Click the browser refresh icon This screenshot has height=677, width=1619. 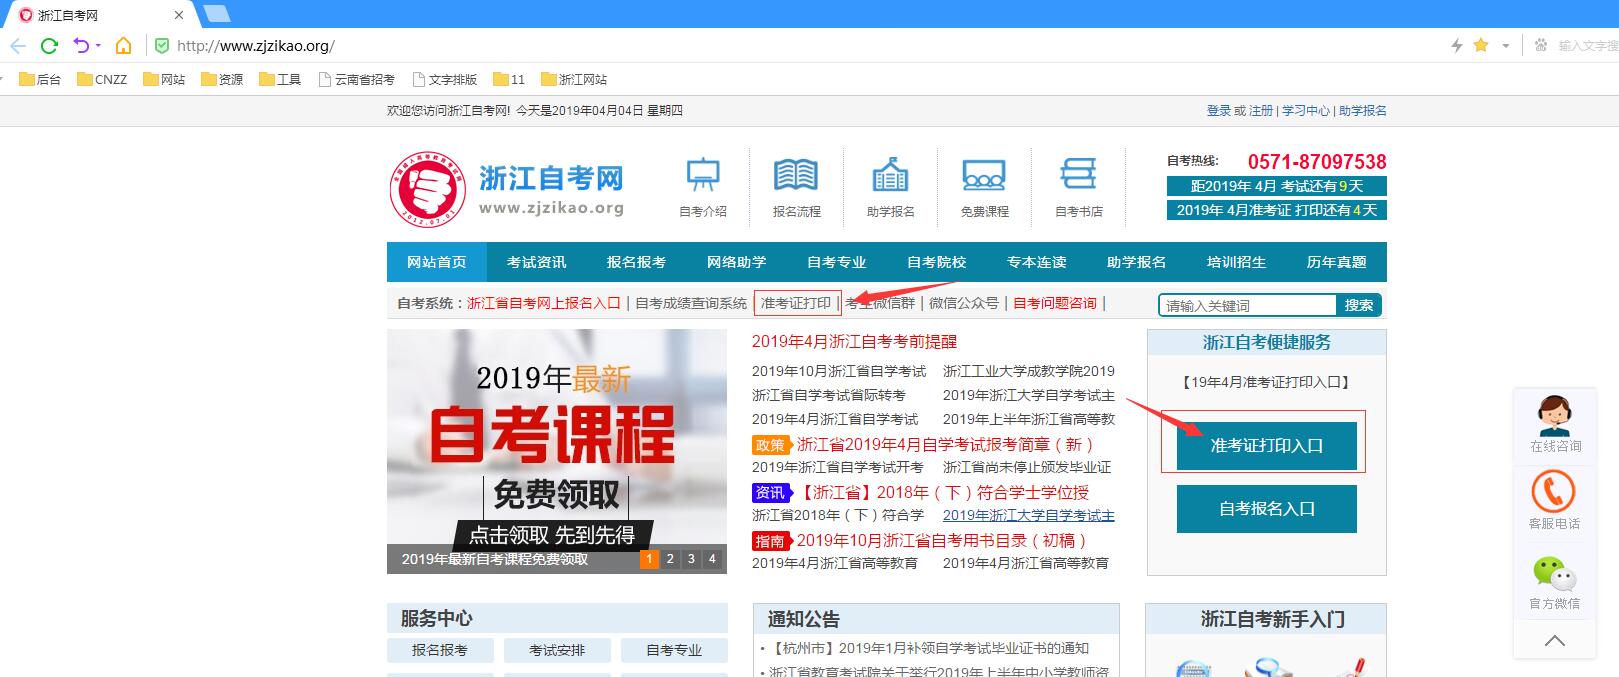[x=49, y=46]
